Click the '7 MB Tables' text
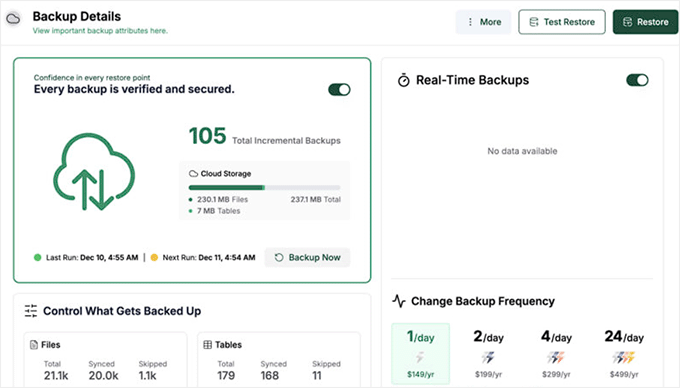Screen dimensions: 680x388 [x=219, y=211]
